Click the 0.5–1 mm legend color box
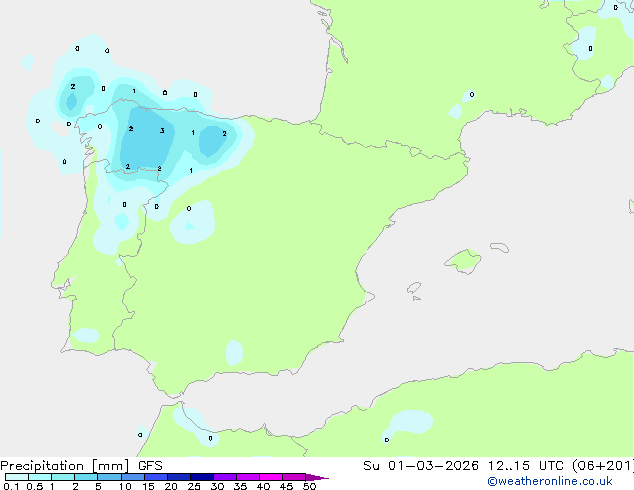The height and width of the screenshot is (490, 634). tap(40, 477)
